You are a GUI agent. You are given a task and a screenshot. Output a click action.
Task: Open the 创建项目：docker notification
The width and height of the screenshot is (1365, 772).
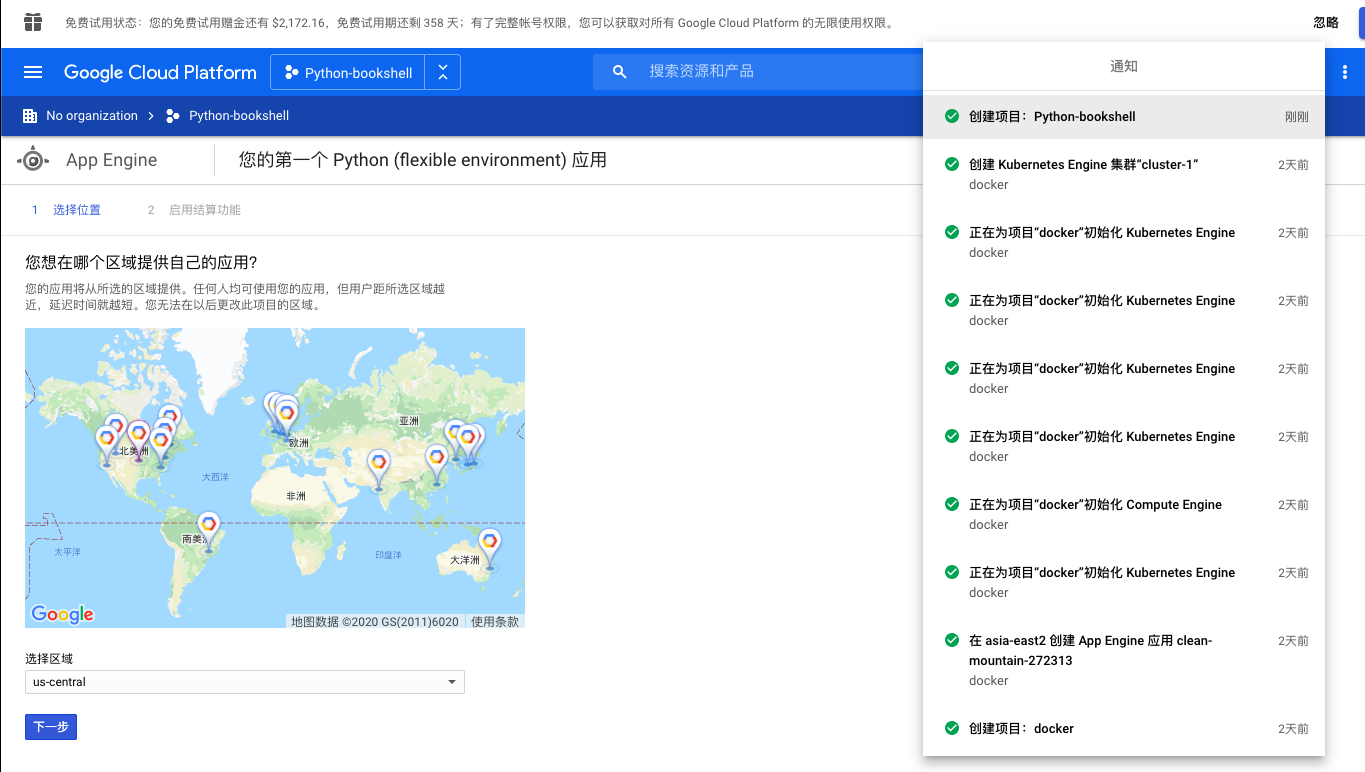click(1124, 728)
